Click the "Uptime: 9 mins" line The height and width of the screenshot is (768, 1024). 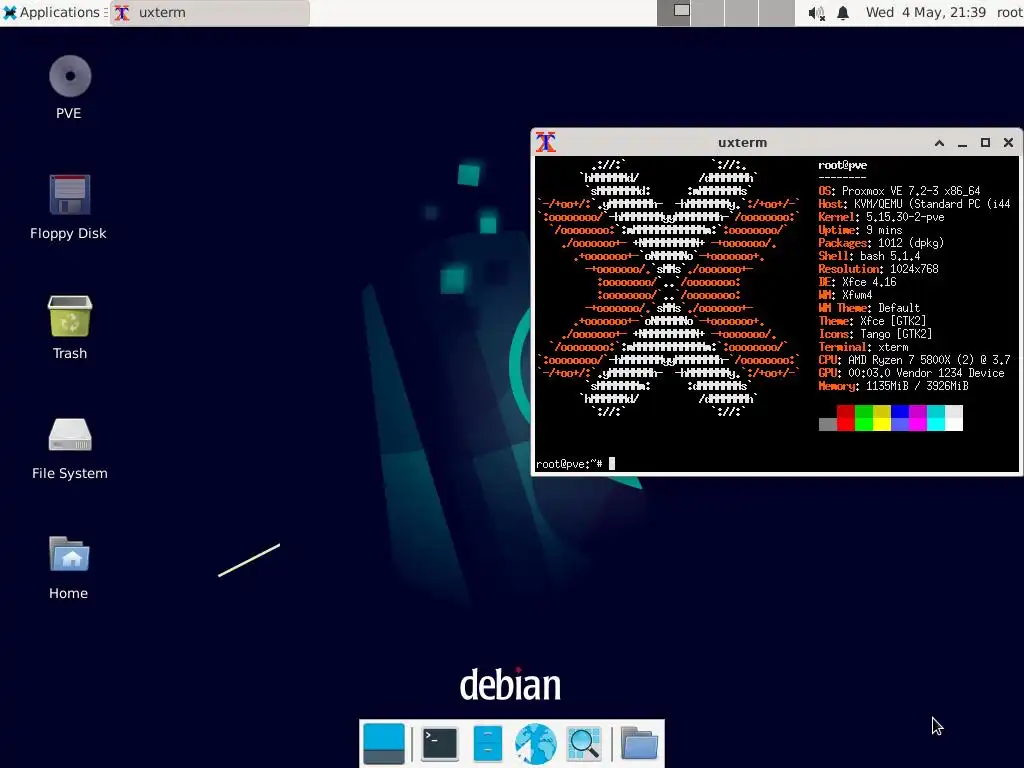(860, 230)
